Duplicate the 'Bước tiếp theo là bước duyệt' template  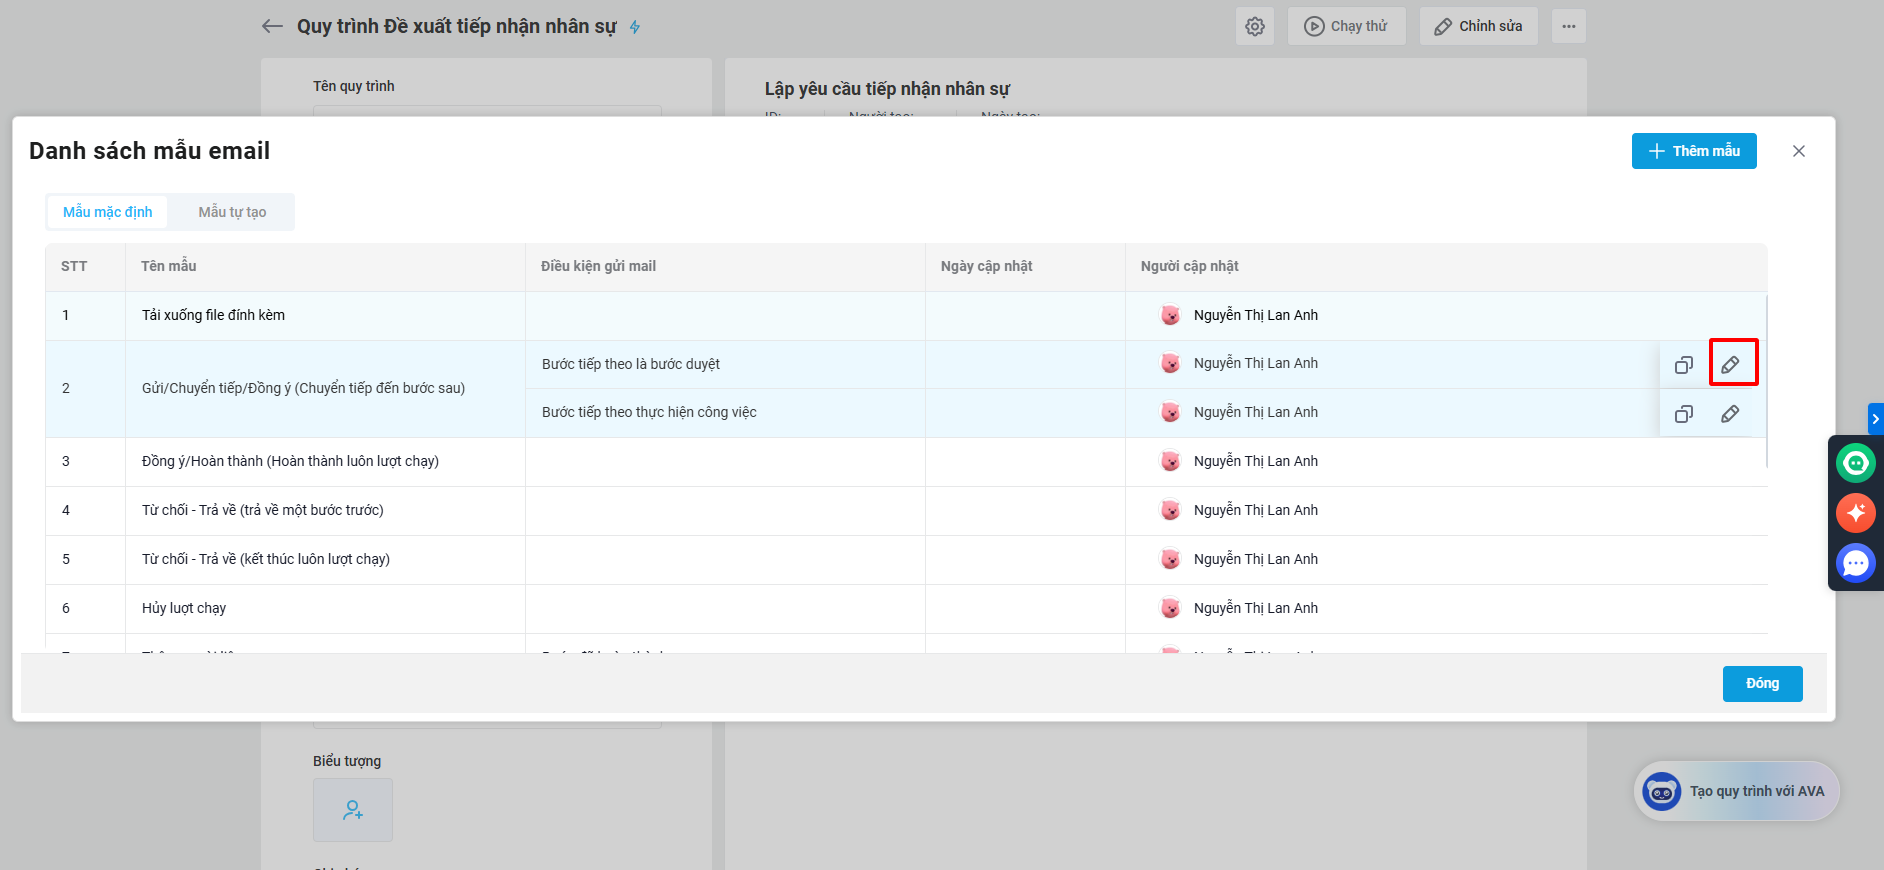coord(1684,365)
